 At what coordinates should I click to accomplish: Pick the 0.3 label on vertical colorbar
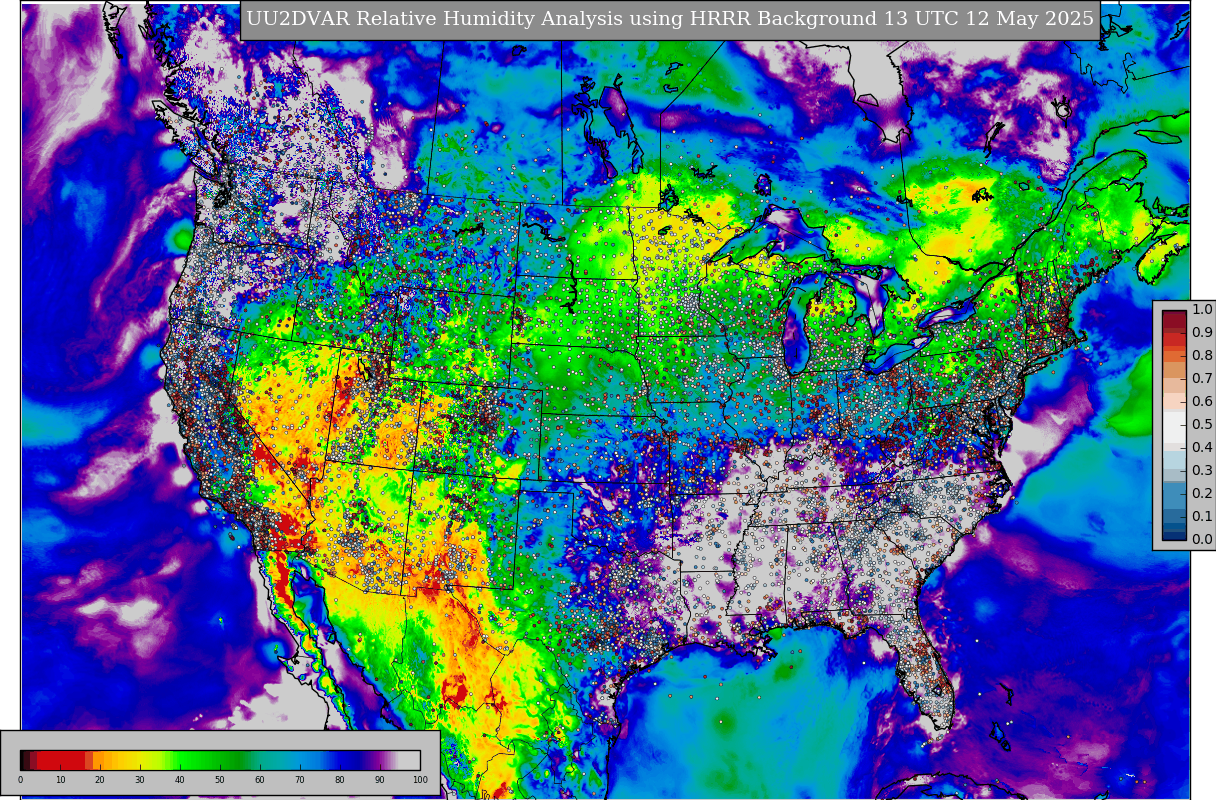[x=1202, y=471]
